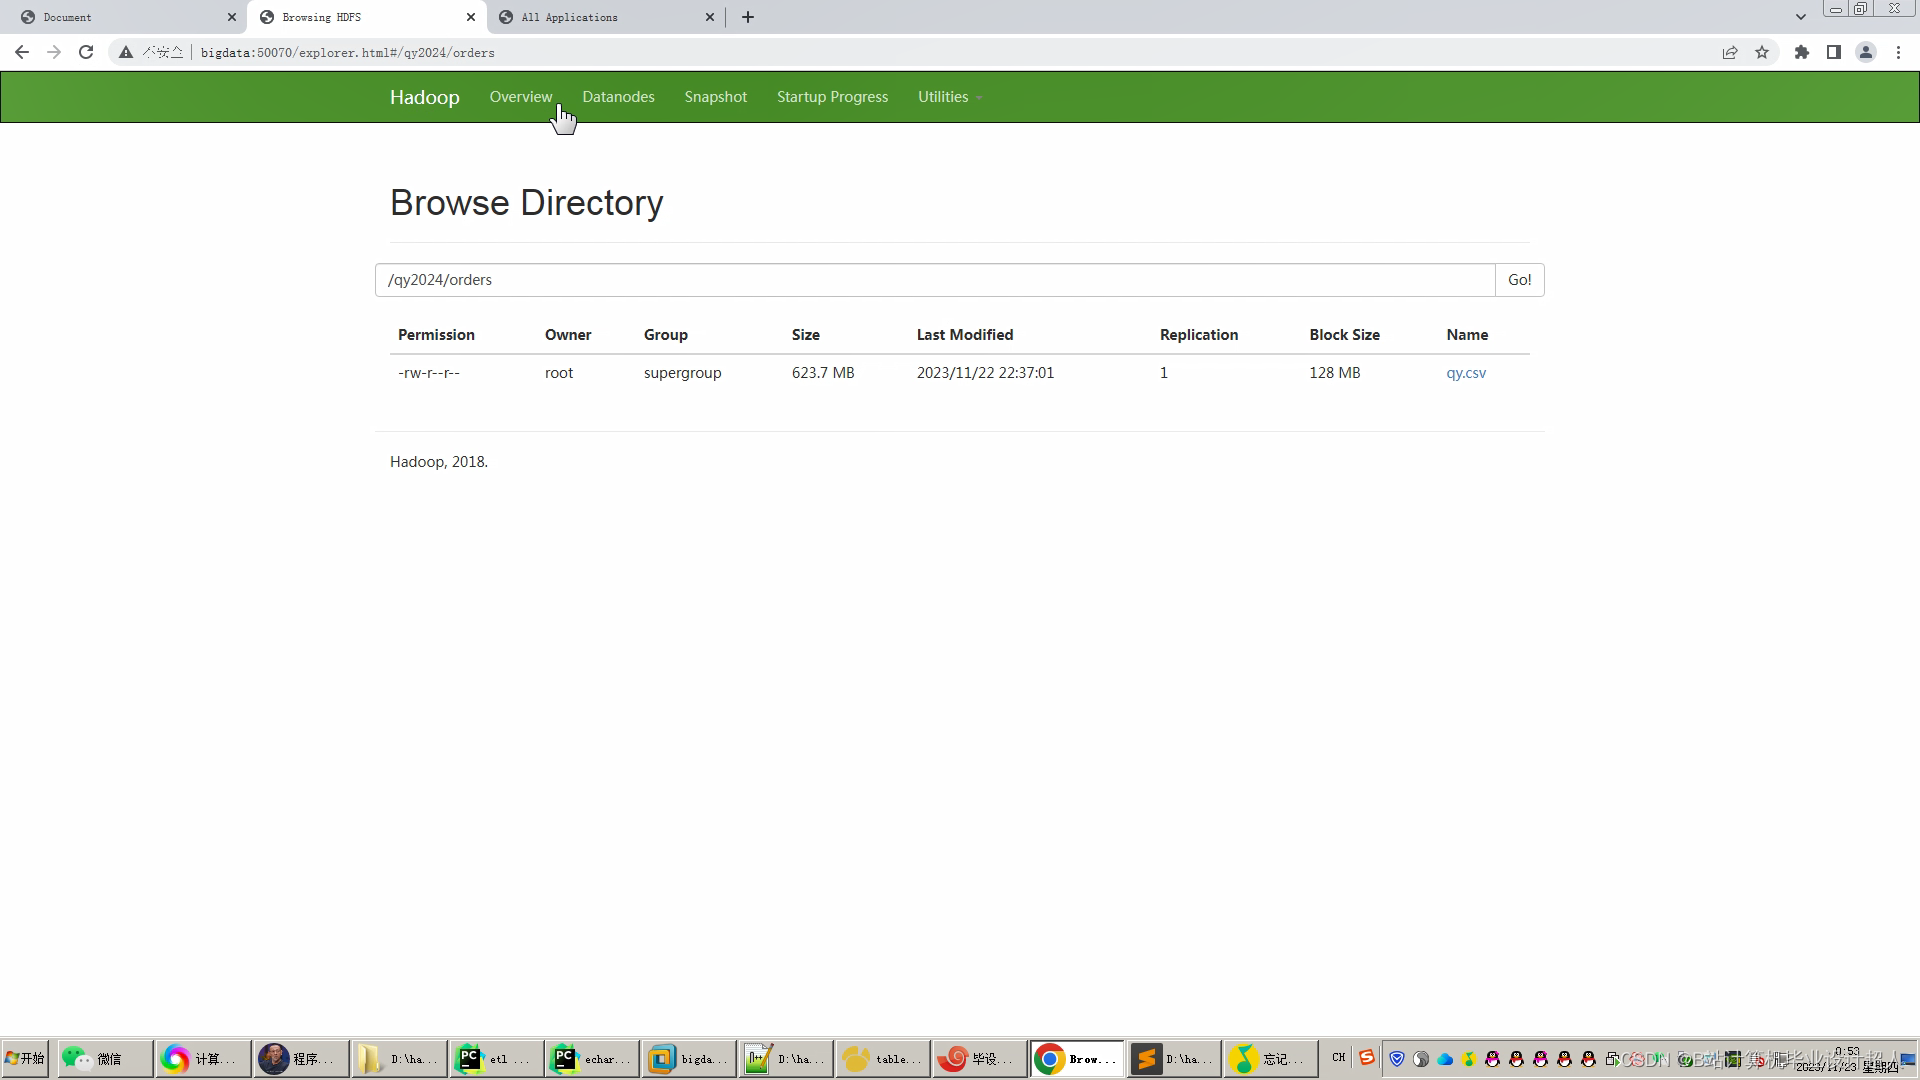Click the browser back arrow
Screen dimensions: 1920x1080
pos(22,52)
